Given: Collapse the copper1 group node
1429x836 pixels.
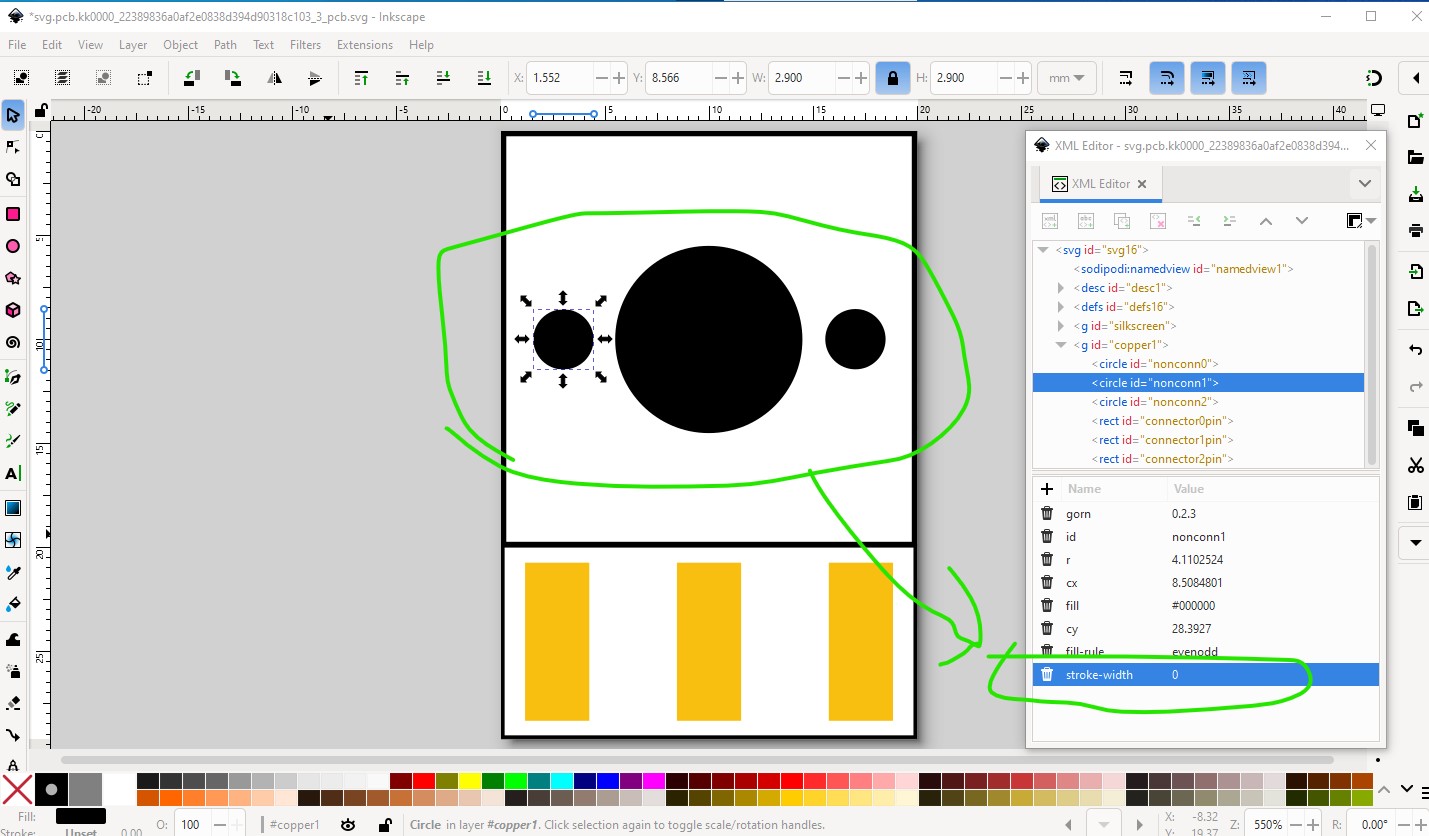Looking at the screenshot, I should 1062,345.
